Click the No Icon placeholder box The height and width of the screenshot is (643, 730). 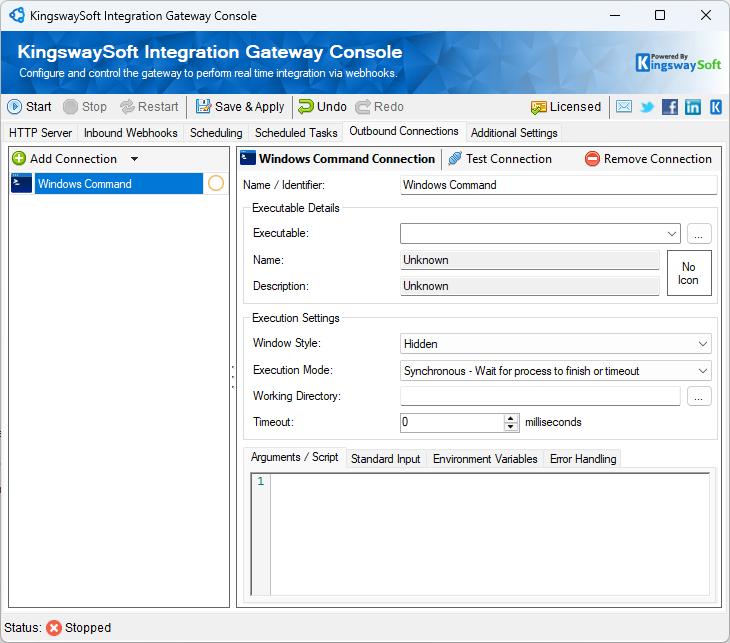click(689, 273)
